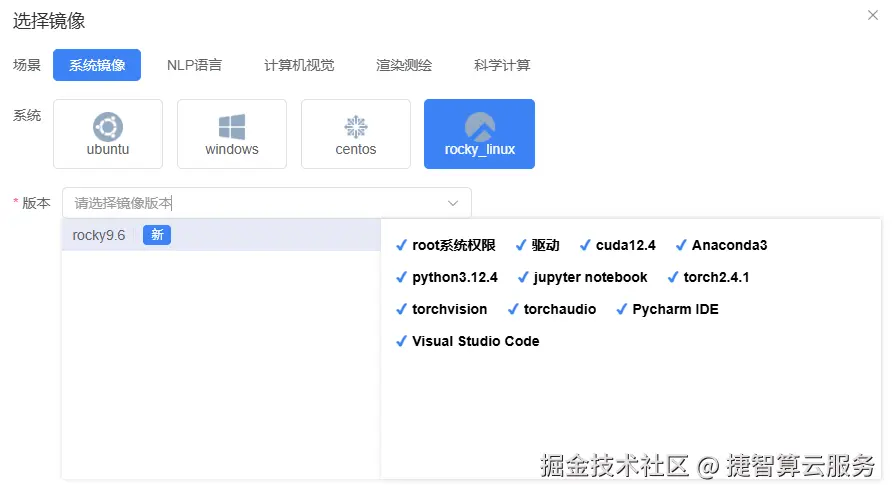
Task: Click the torch2.4.1 feature text
Action: point(716,277)
